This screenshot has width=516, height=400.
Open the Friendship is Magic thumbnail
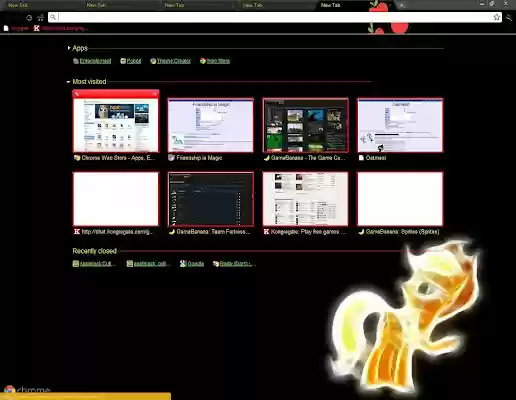[211, 125]
